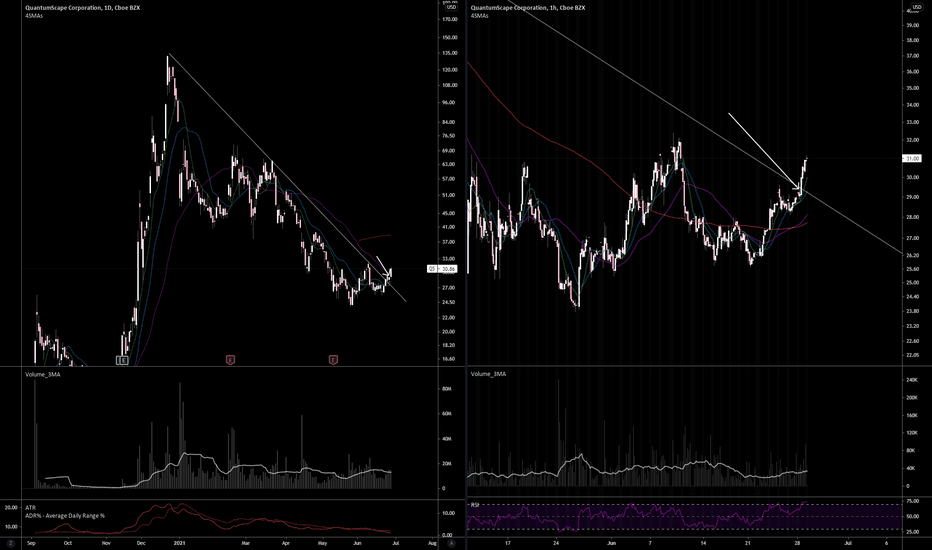The width and height of the screenshot is (932, 550).
Task: Click the 'Oct' label on daily time axis
Action: coord(68,543)
